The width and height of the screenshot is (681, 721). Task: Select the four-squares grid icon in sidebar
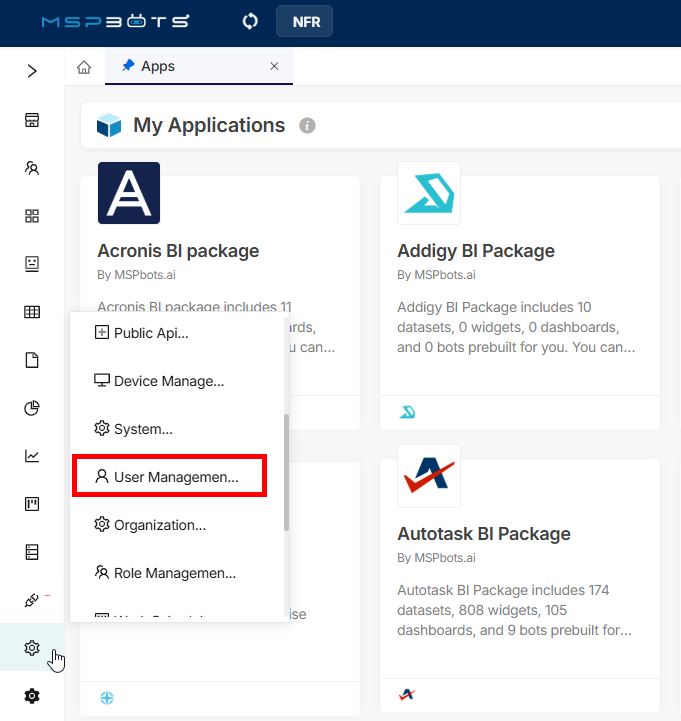point(32,216)
